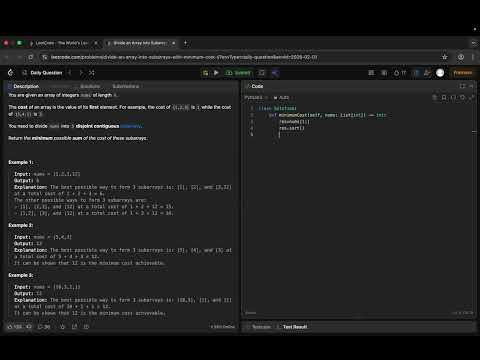
Task: Switch to the Submissions tab
Action: coord(125,86)
